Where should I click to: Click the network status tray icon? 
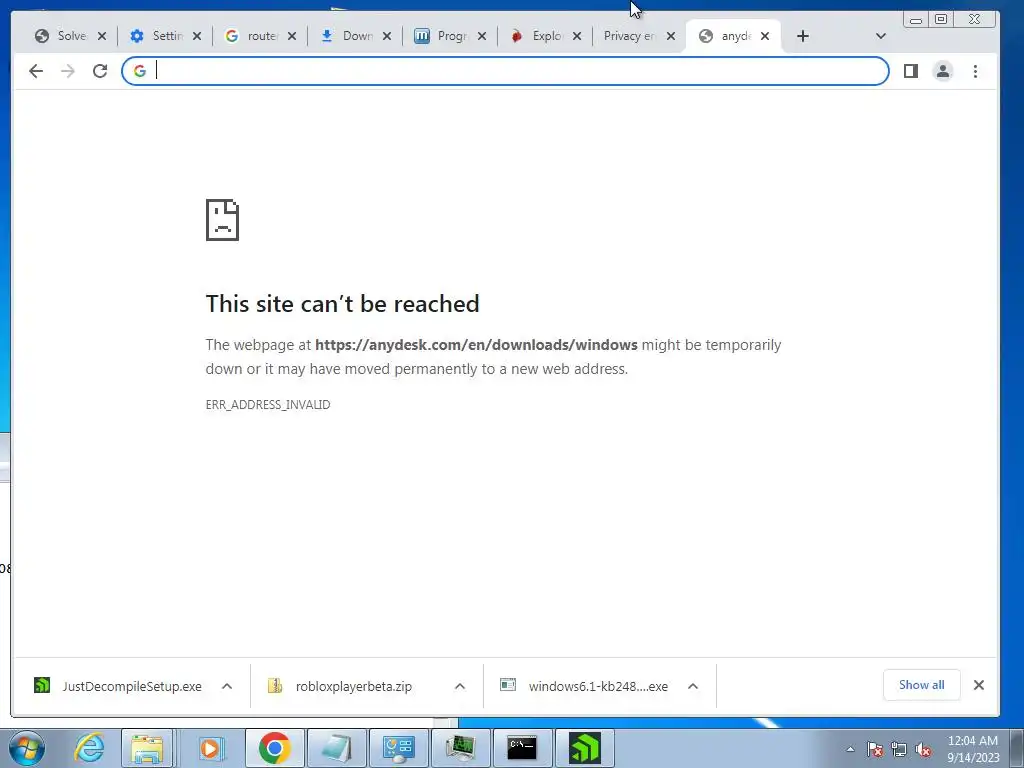899,750
